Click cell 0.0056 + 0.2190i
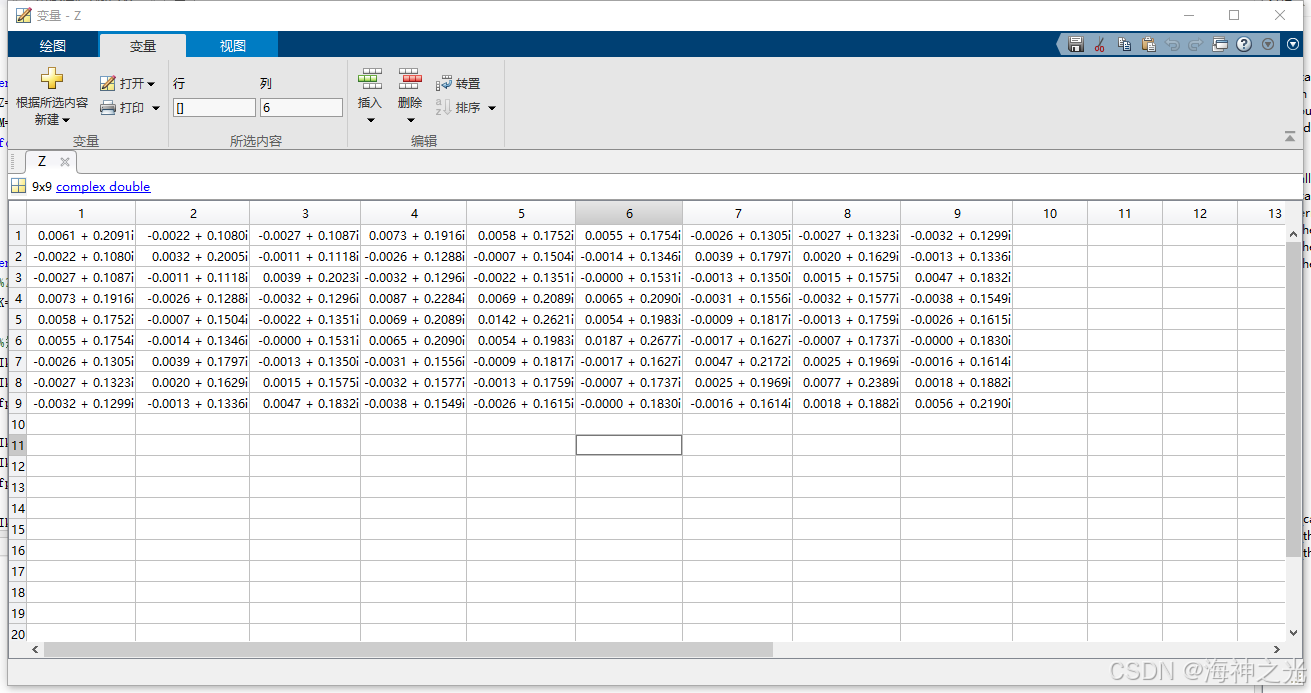Image resolution: width=1311 pixels, height=693 pixels. tap(957, 404)
